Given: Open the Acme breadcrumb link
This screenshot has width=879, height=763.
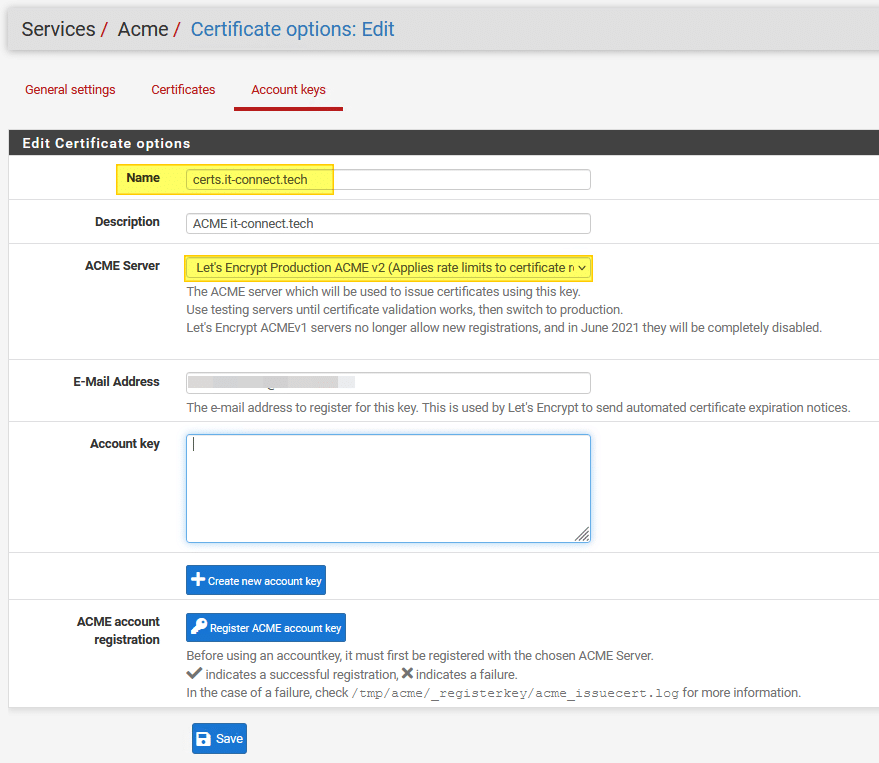Looking at the screenshot, I should pyautogui.click(x=143, y=29).
